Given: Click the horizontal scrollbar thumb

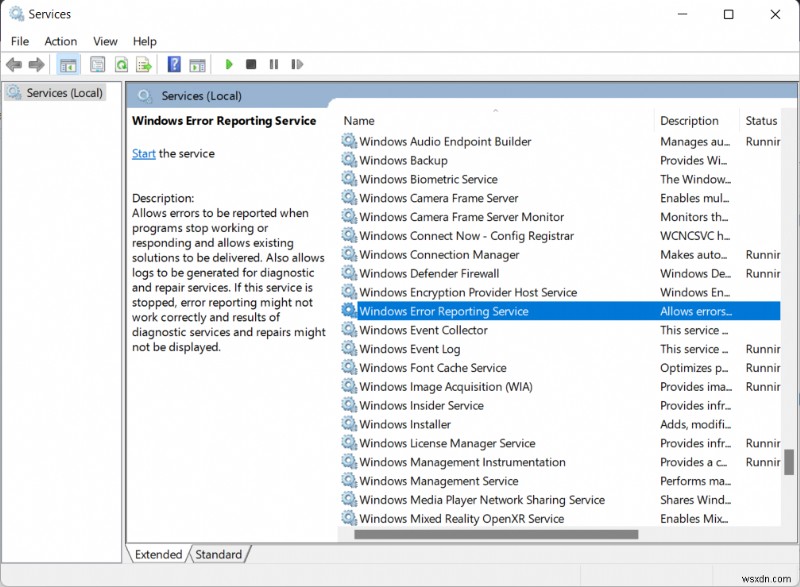Looking at the screenshot, I should pos(496,534).
